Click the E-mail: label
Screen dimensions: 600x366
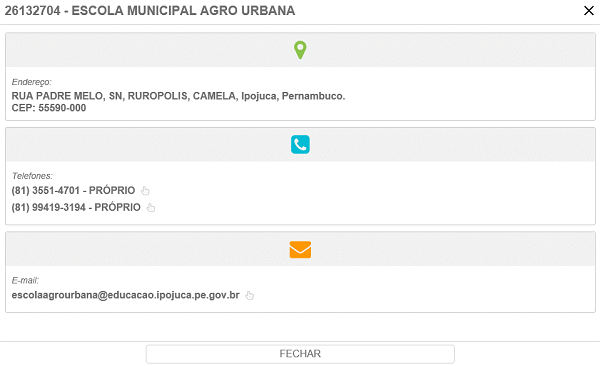click(x=25, y=280)
